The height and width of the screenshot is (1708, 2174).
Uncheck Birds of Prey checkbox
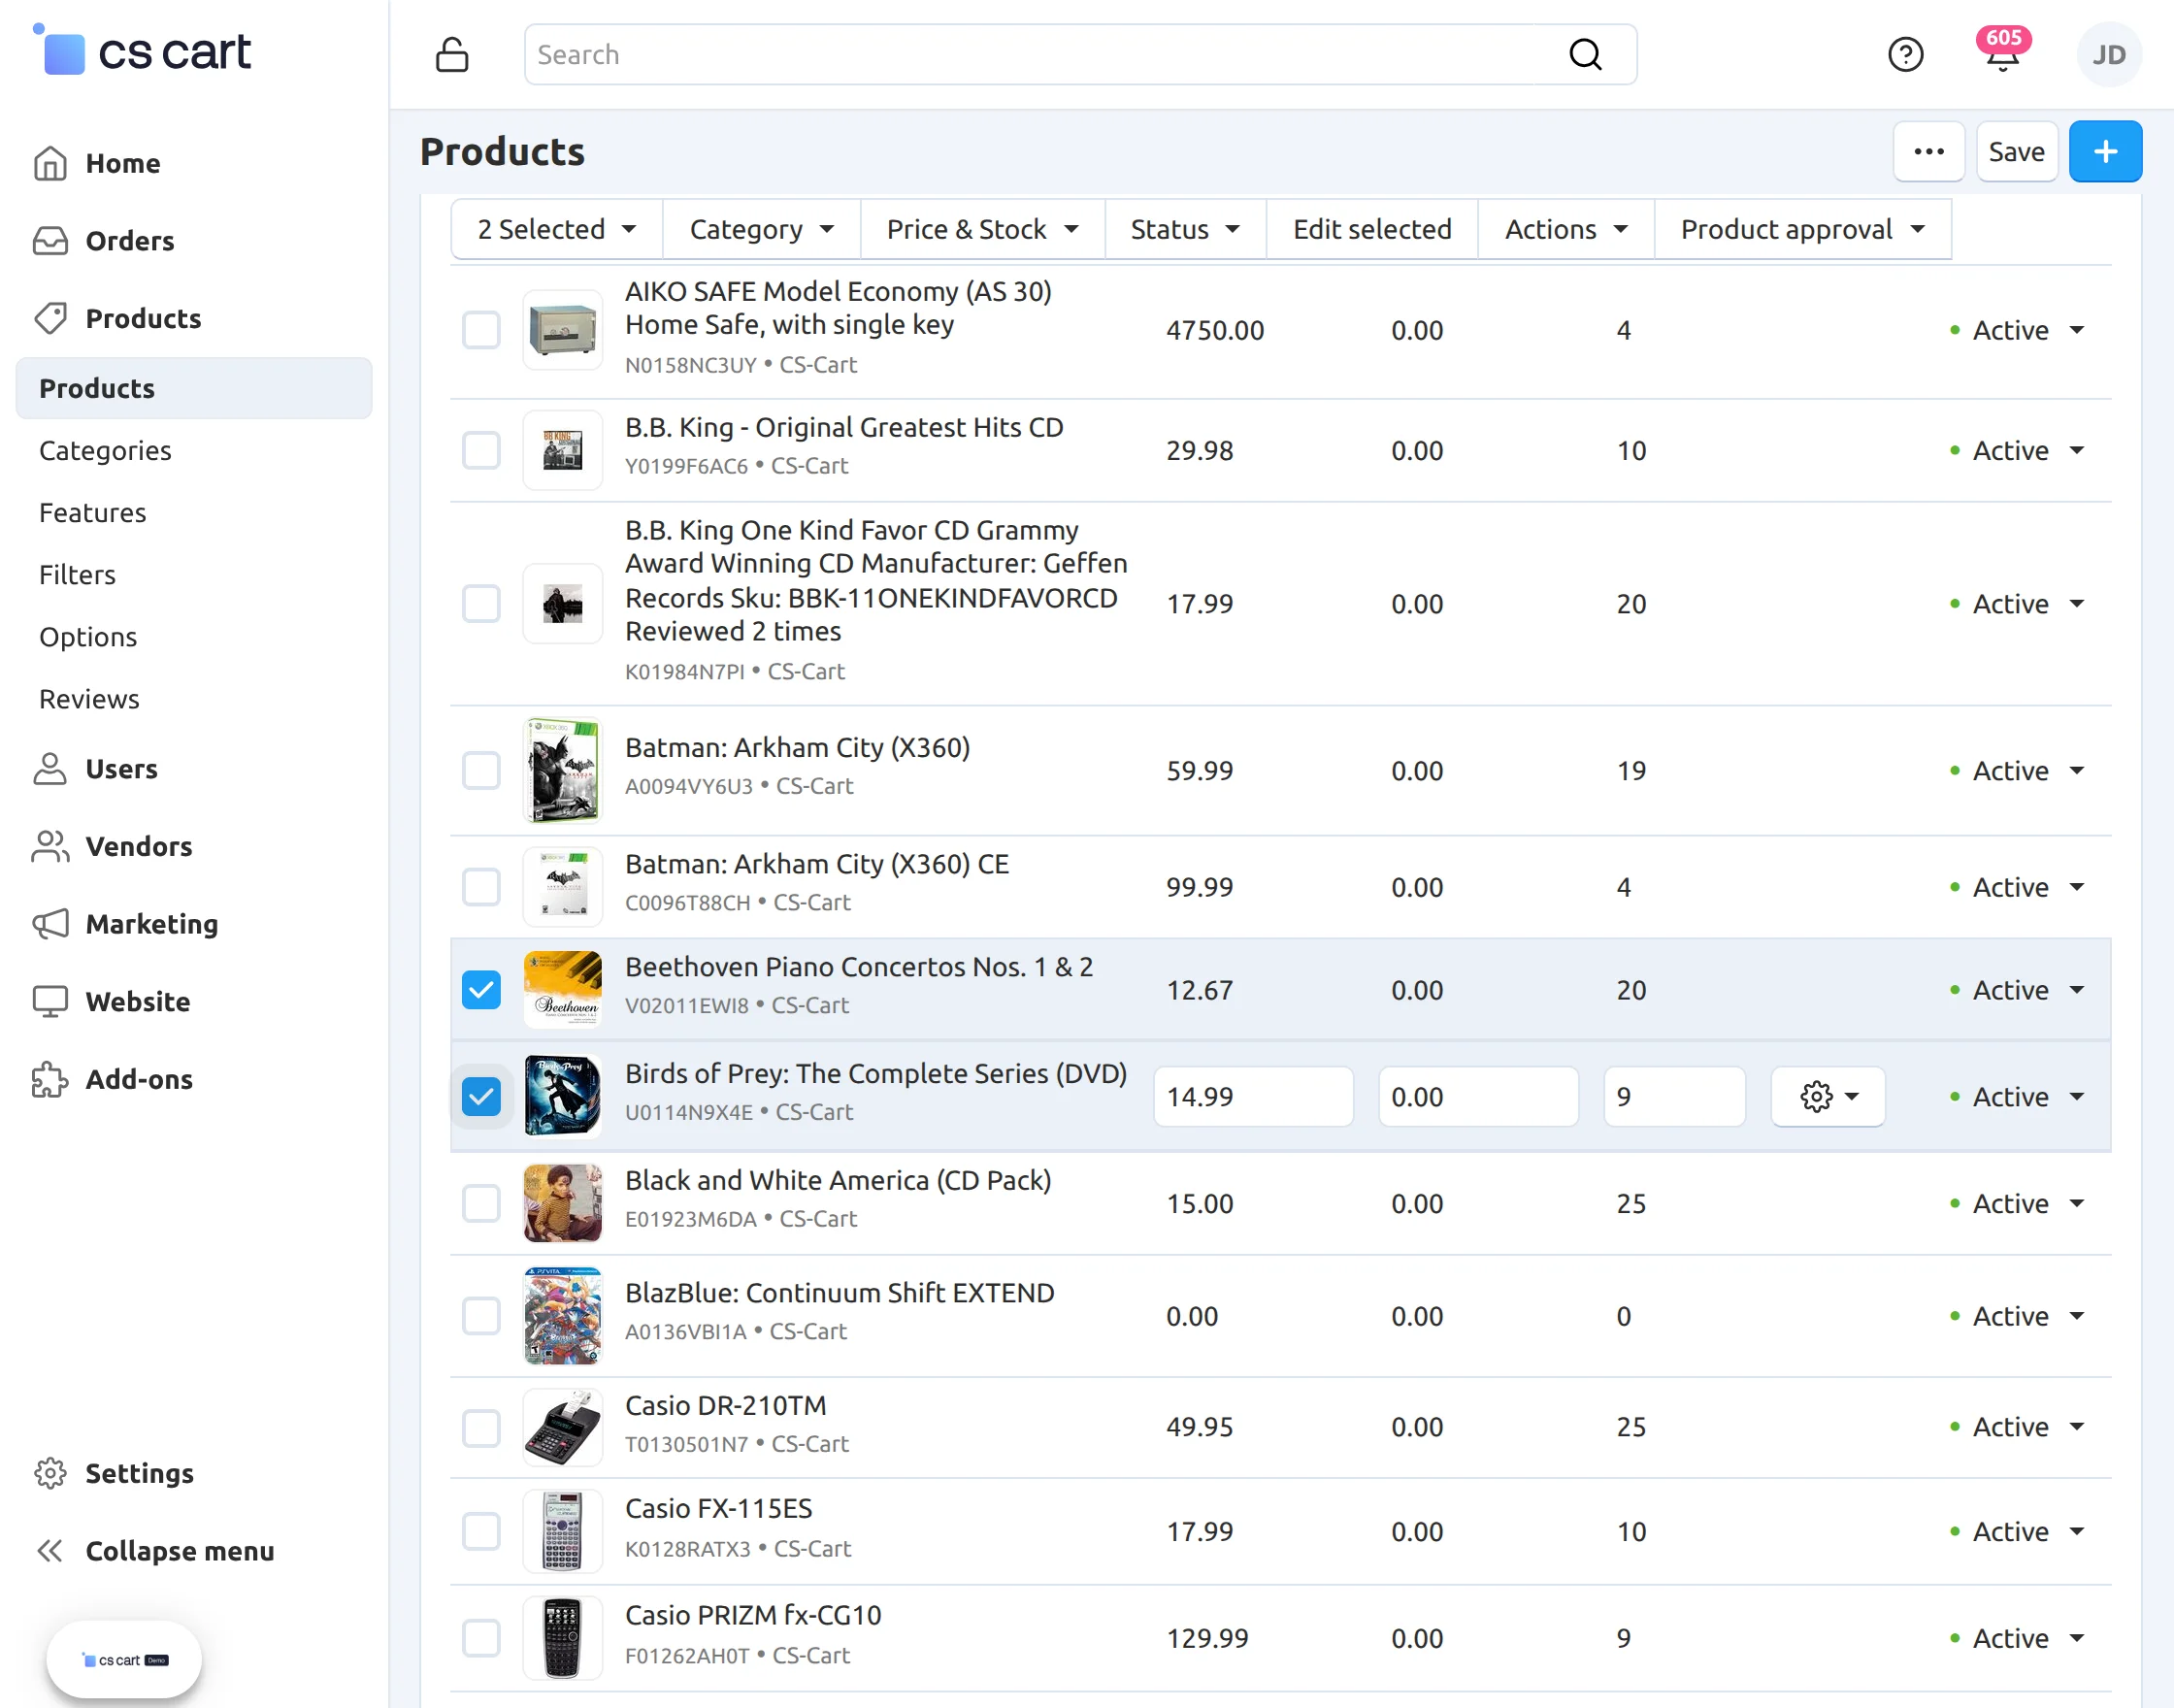point(481,1097)
